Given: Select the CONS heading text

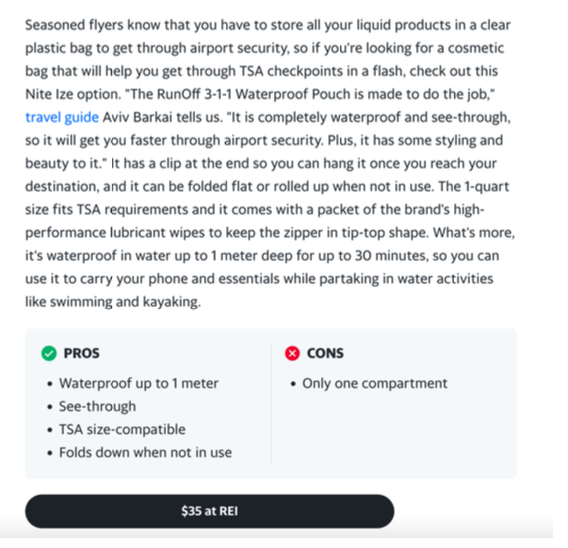Looking at the screenshot, I should pyautogui.click(x=325, y=353).
